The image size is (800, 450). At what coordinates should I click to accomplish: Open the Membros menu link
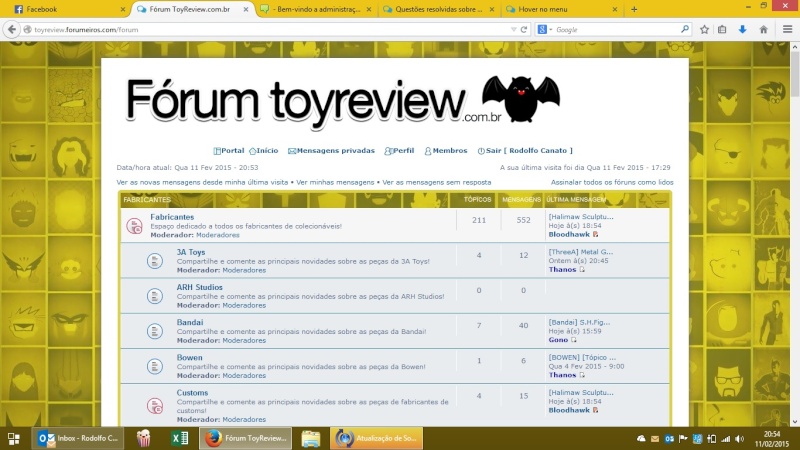point(446,151)
